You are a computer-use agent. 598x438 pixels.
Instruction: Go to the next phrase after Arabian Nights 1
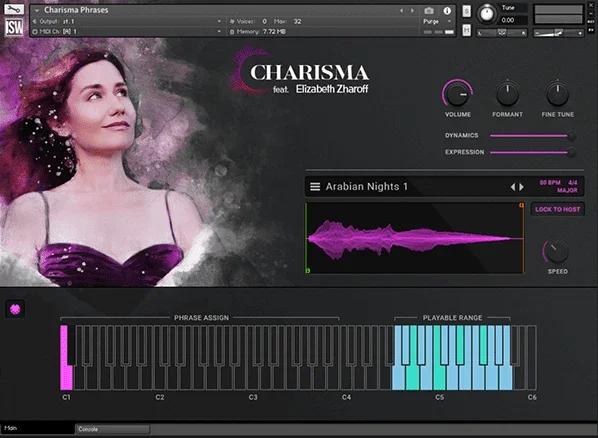click(521, 187)
